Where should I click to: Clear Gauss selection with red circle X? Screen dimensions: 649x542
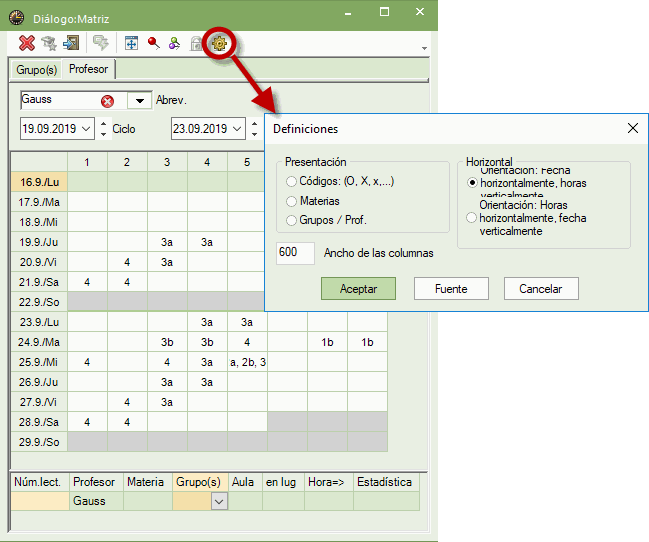pos(107,101)
